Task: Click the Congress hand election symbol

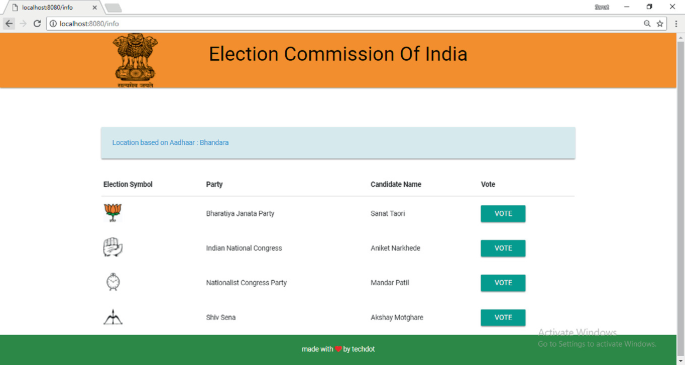Action: point(113,247)
